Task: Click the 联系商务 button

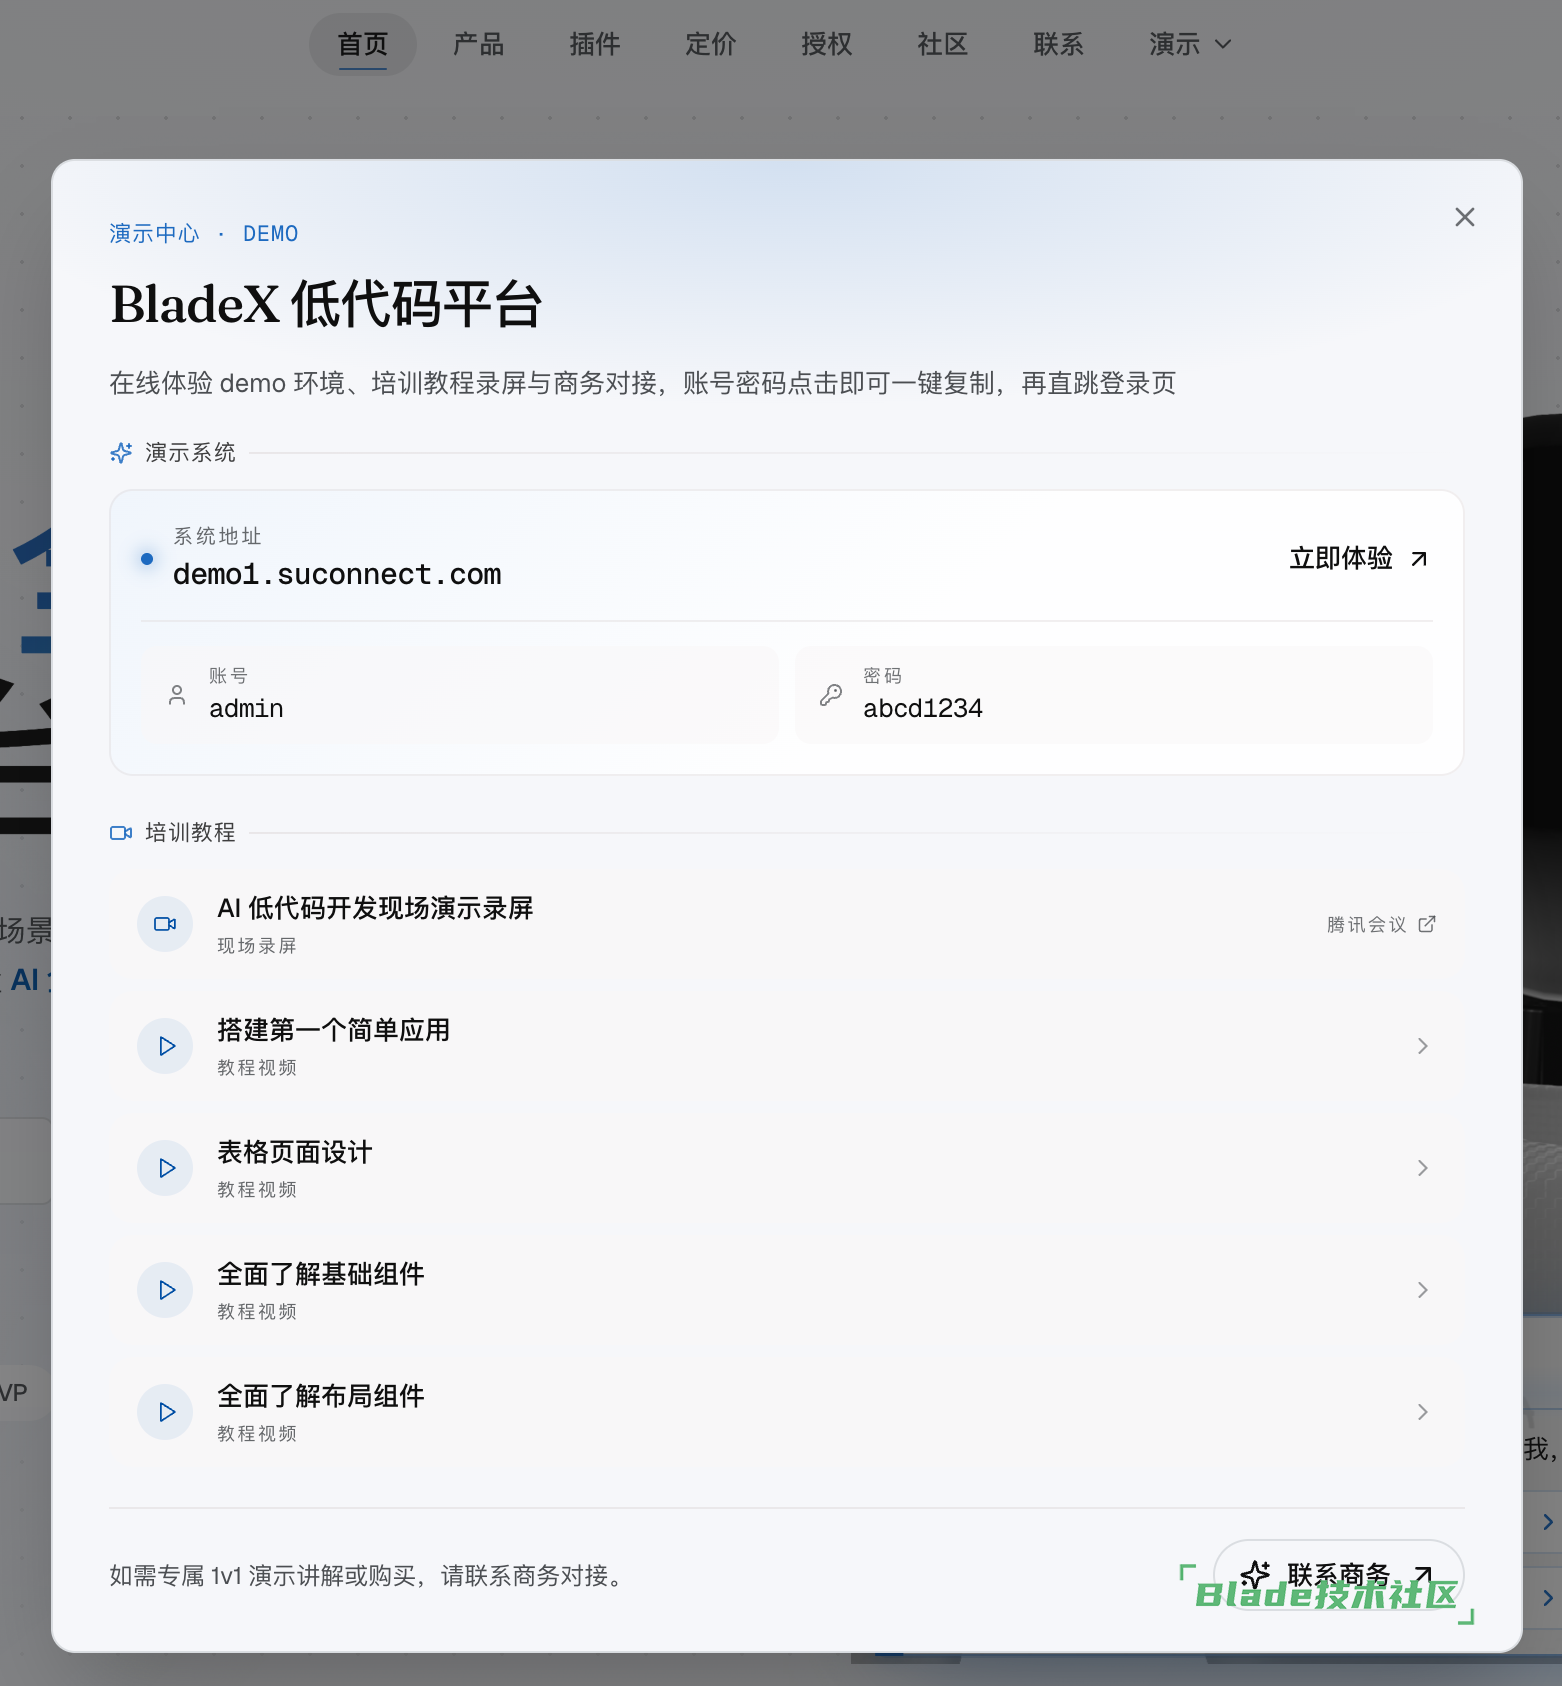Action: (x=1338, y=1575)
